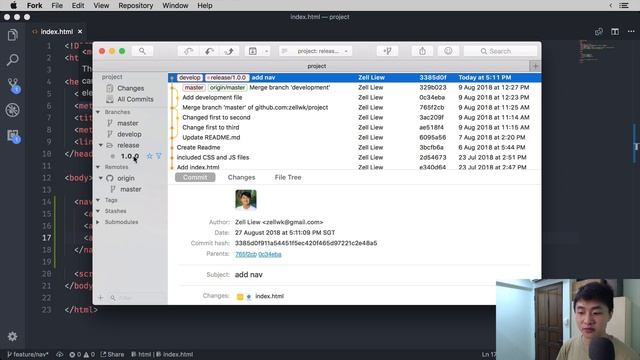Screen dimensions: 640x360
Task: Open project release branch selector dropdown
Action: pyautogui.click(x=315, y=51)
